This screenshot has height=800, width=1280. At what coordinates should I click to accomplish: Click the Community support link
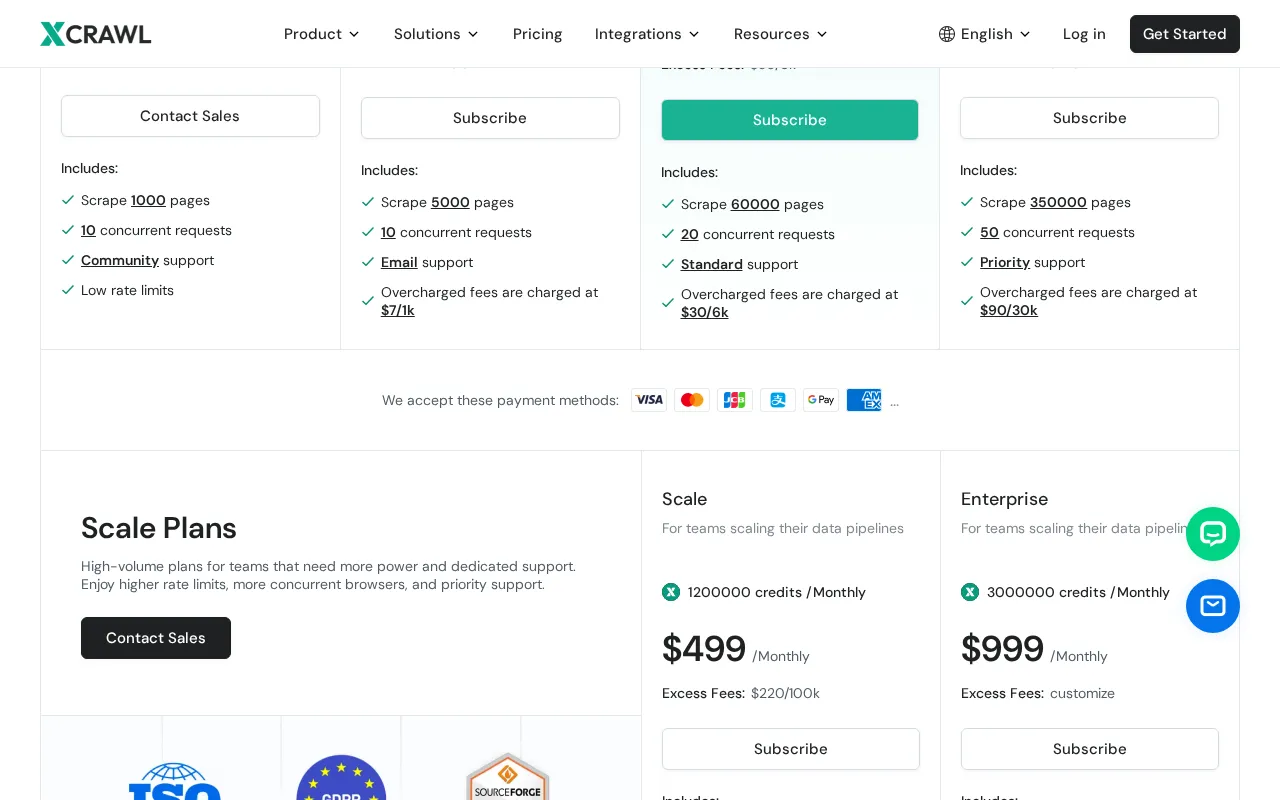[120, 260]
